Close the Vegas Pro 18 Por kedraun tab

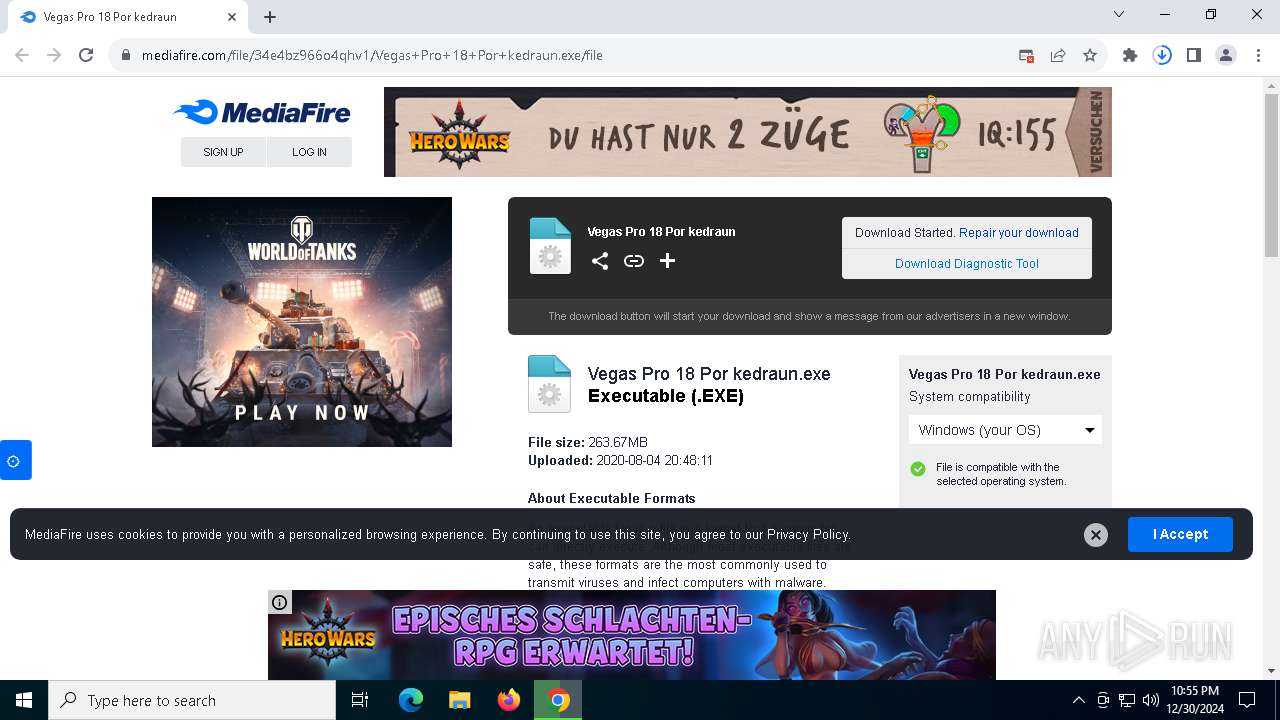(232, 17)
